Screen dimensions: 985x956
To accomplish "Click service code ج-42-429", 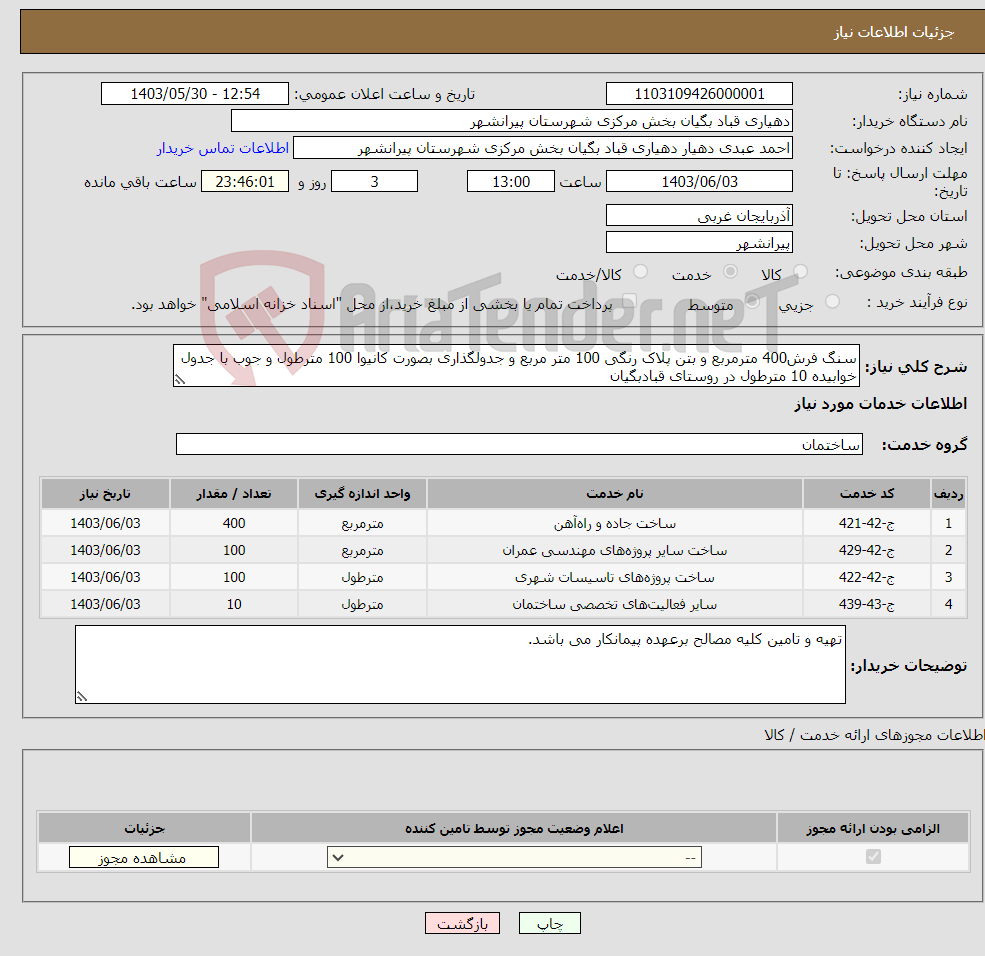I will [x=867, y=550].
